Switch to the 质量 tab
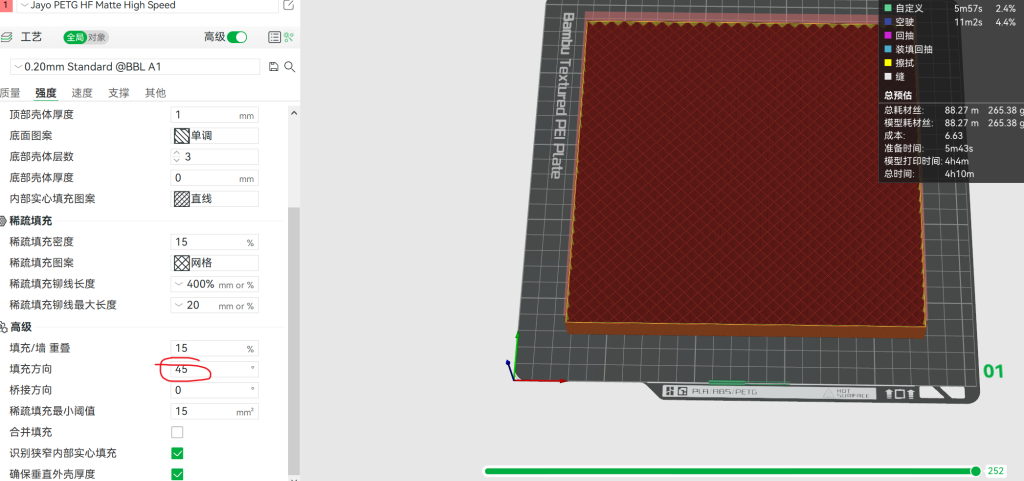This screenshot has height=481, width=1024. pyautogui.click(x=9, y=93)
